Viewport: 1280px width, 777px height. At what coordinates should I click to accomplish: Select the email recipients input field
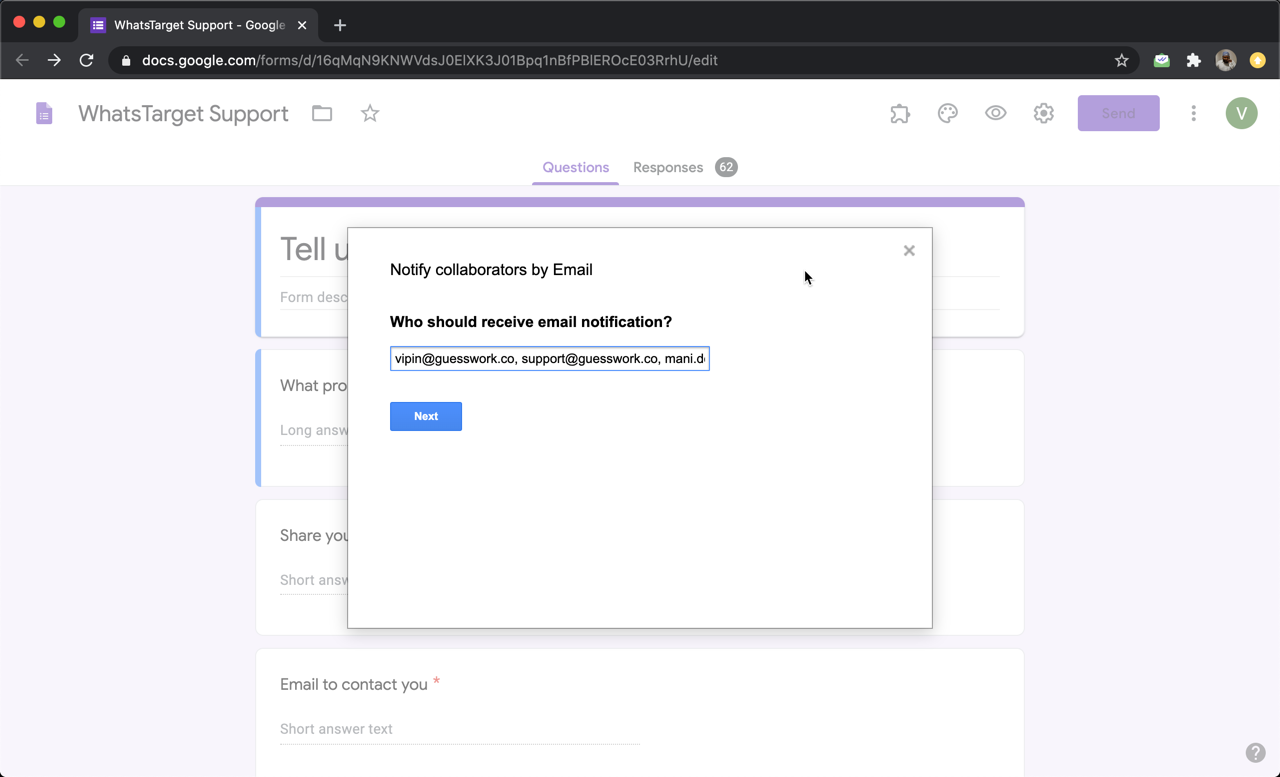549,358
